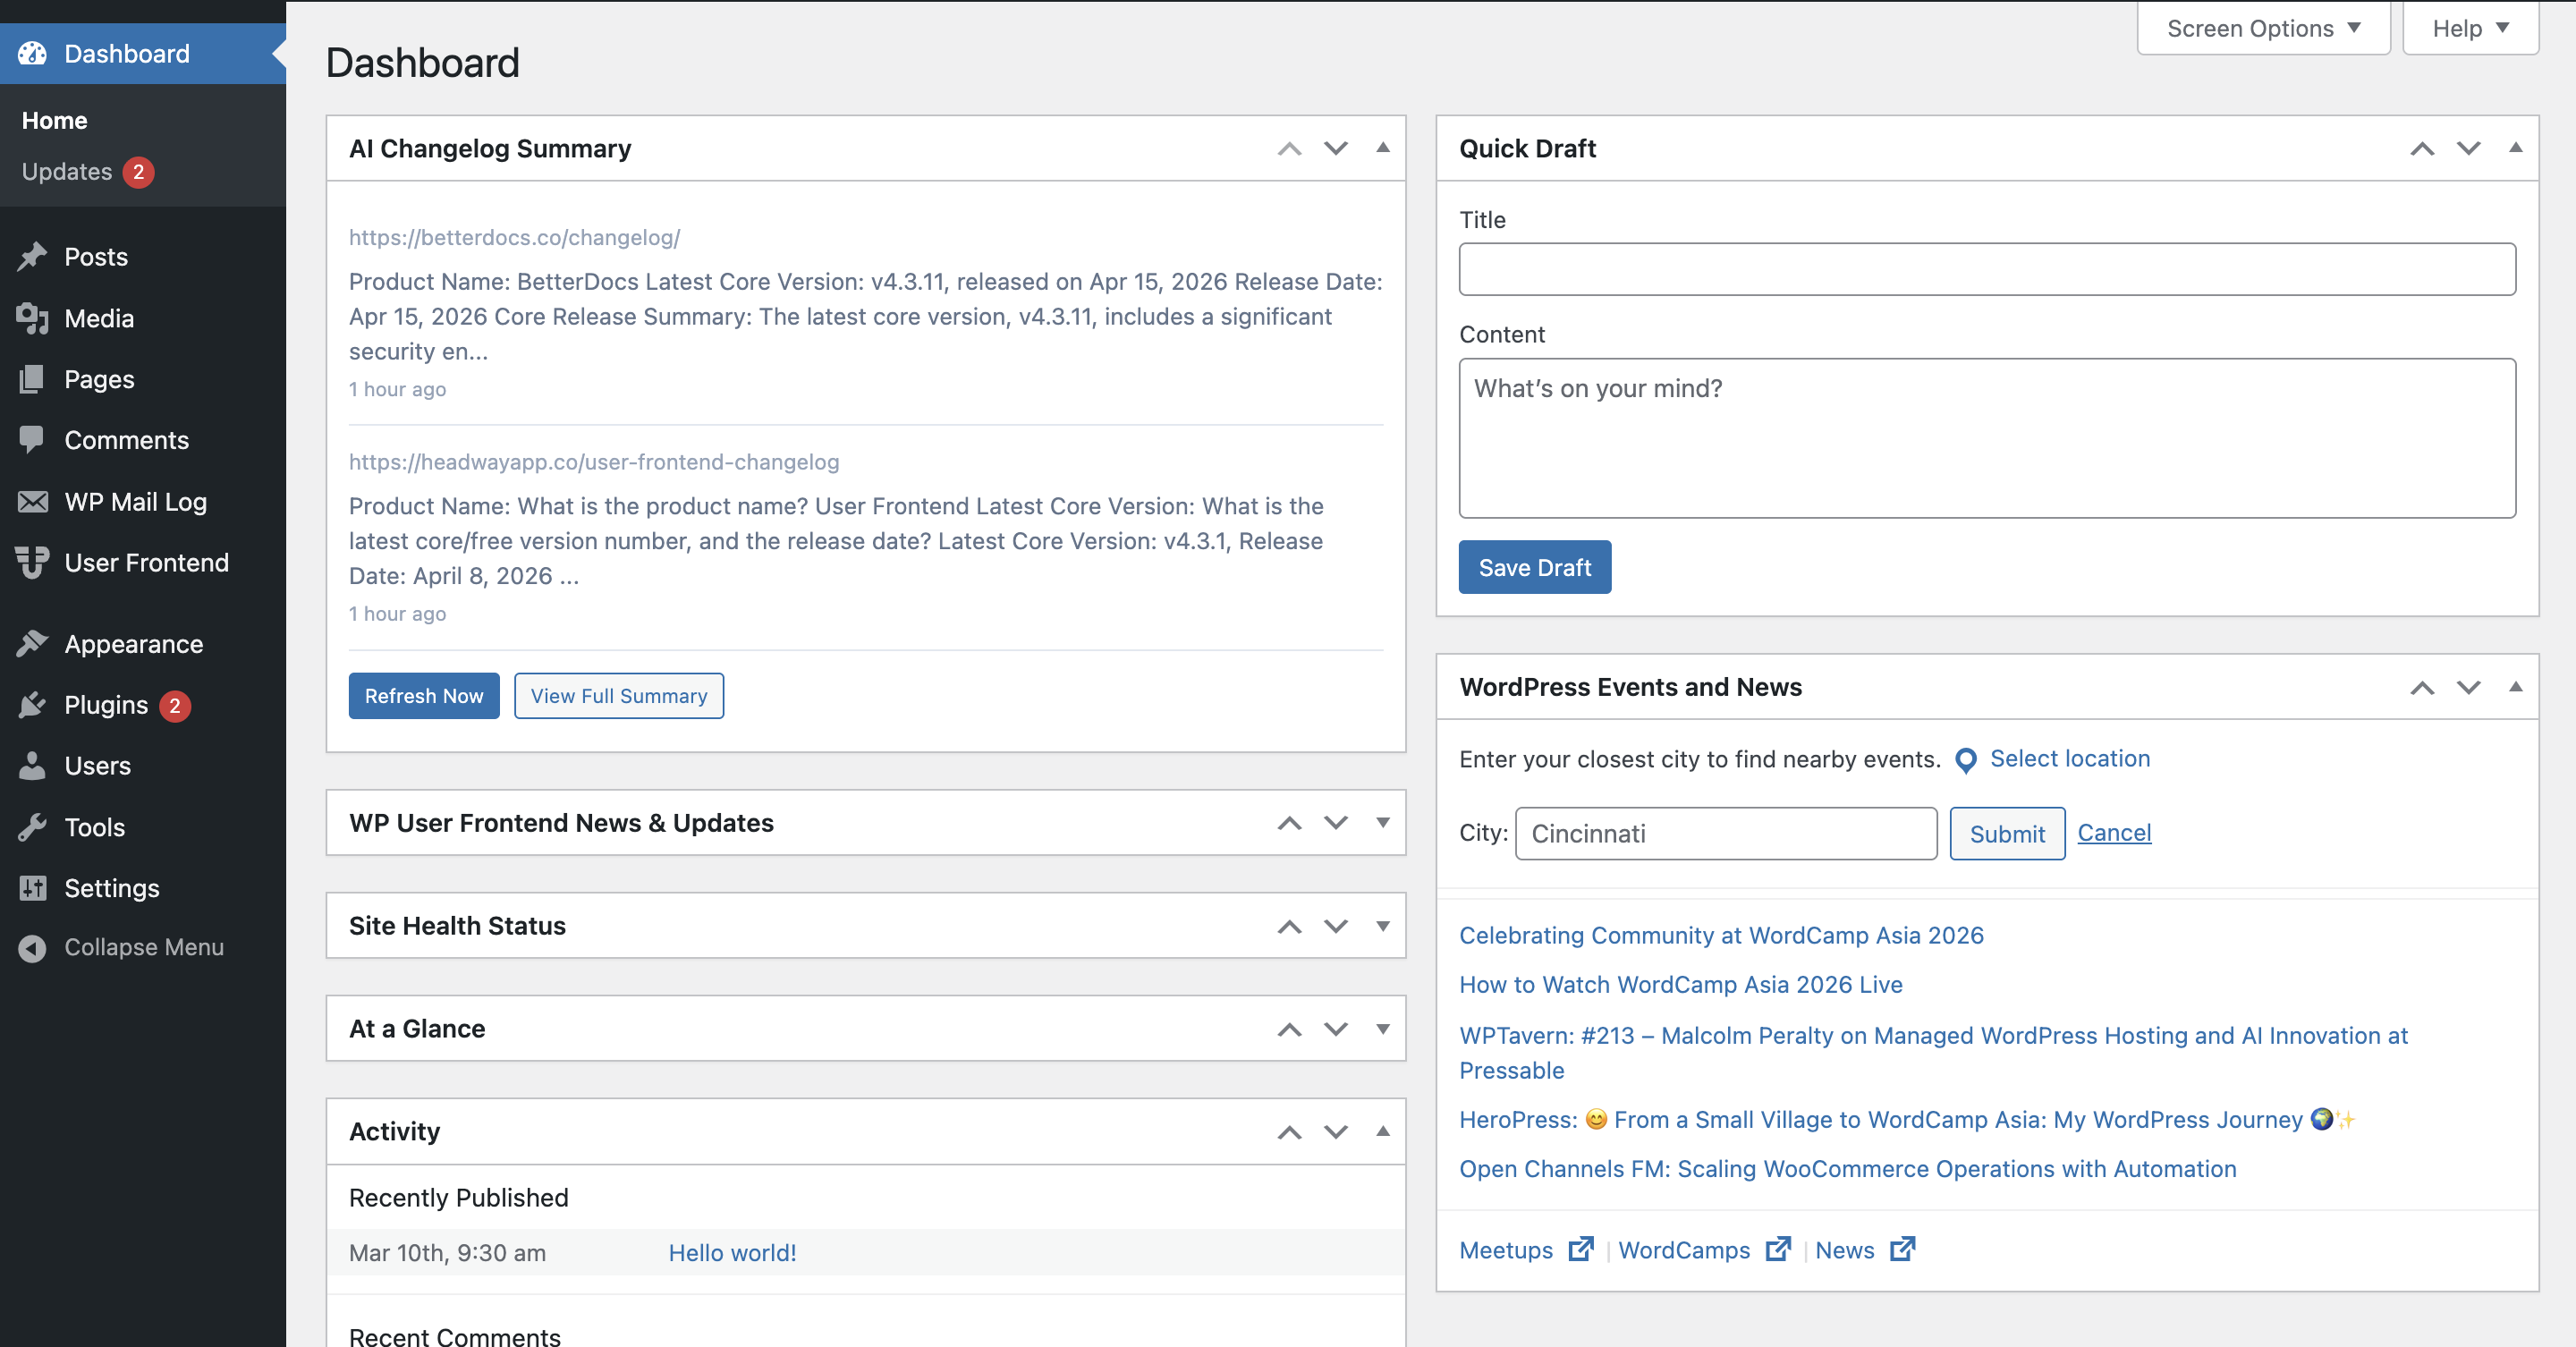Open WP Mail Log via the envelope icon
The width and height of the screenshot is (2576, 1347).
click(33, 501)
